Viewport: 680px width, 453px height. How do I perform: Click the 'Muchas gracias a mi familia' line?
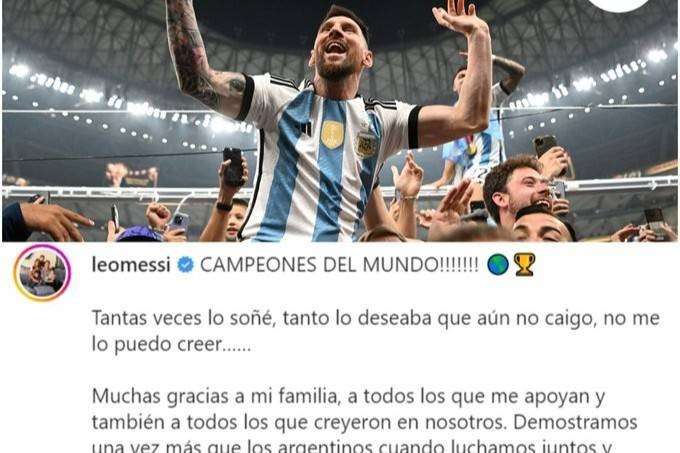click(348, 397)
